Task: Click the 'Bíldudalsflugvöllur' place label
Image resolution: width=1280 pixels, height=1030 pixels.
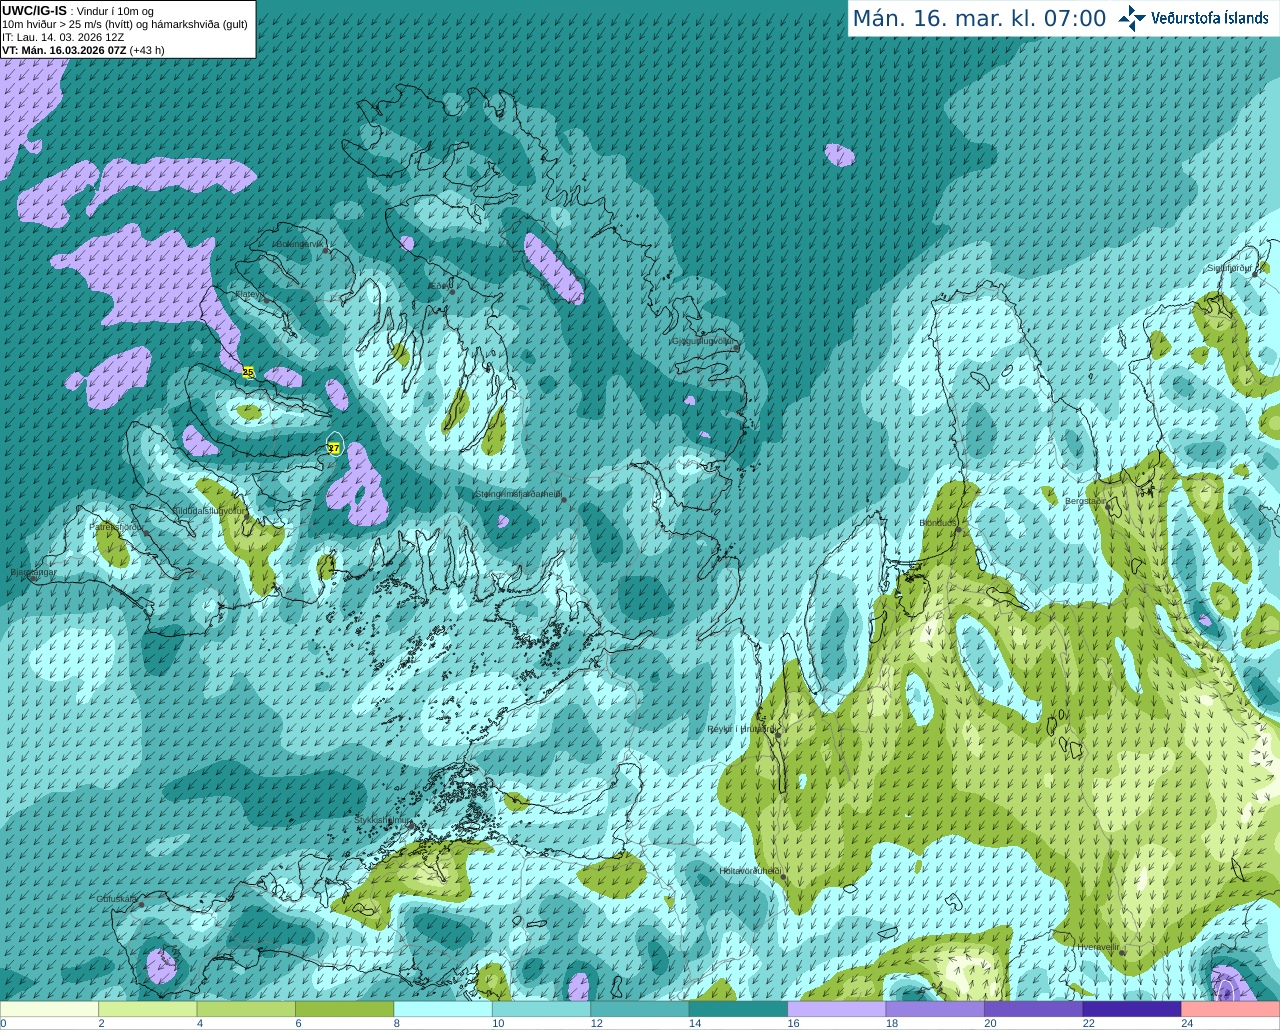Action: [208, 510]
